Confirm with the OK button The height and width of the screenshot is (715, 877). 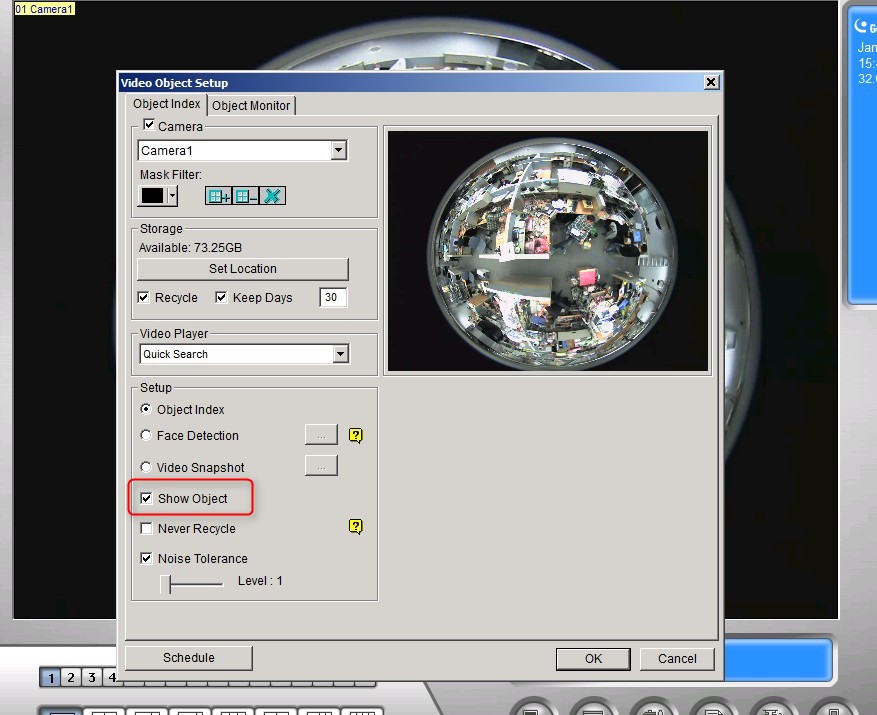click(593, 659)
